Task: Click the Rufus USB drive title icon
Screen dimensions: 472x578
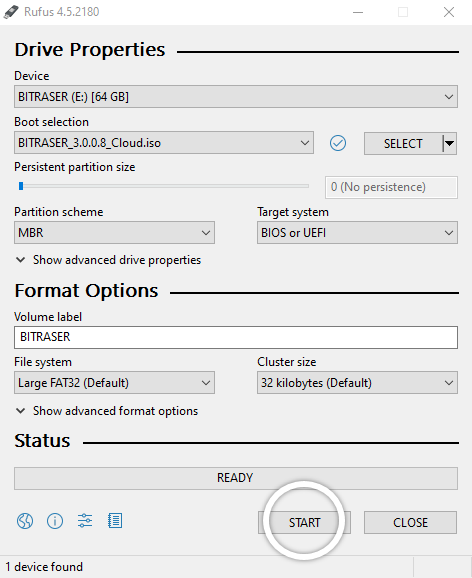Action: (x=11, y=12)
